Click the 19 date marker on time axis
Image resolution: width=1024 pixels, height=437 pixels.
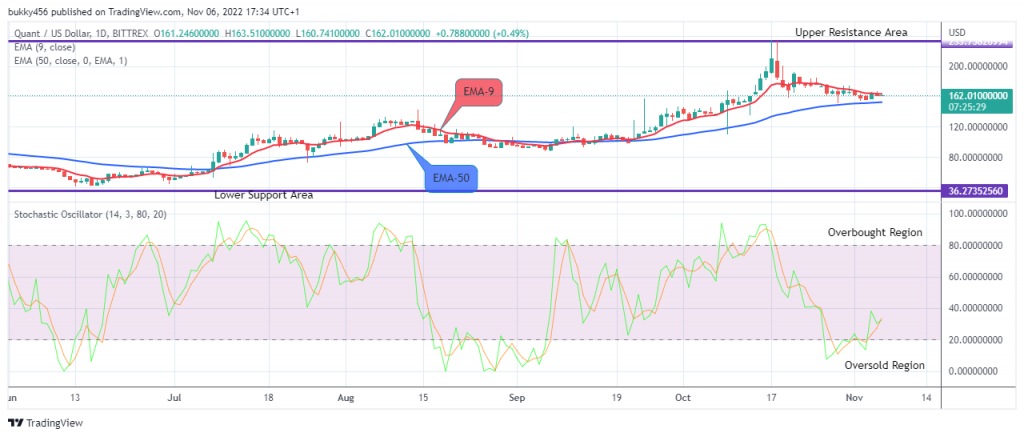point(618,397)
